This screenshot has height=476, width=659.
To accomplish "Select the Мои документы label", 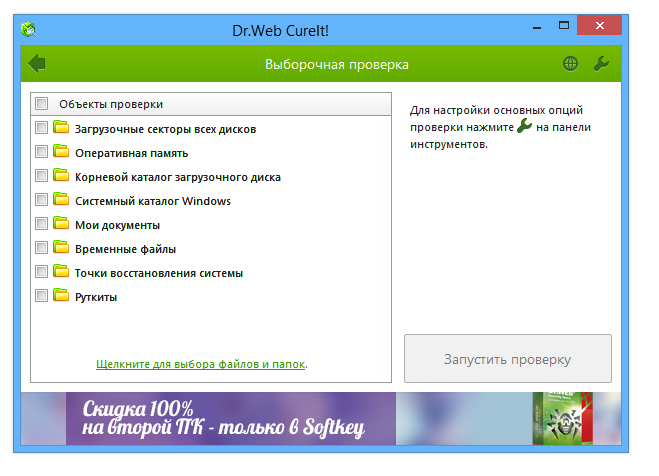I will [x=117, y=225].
